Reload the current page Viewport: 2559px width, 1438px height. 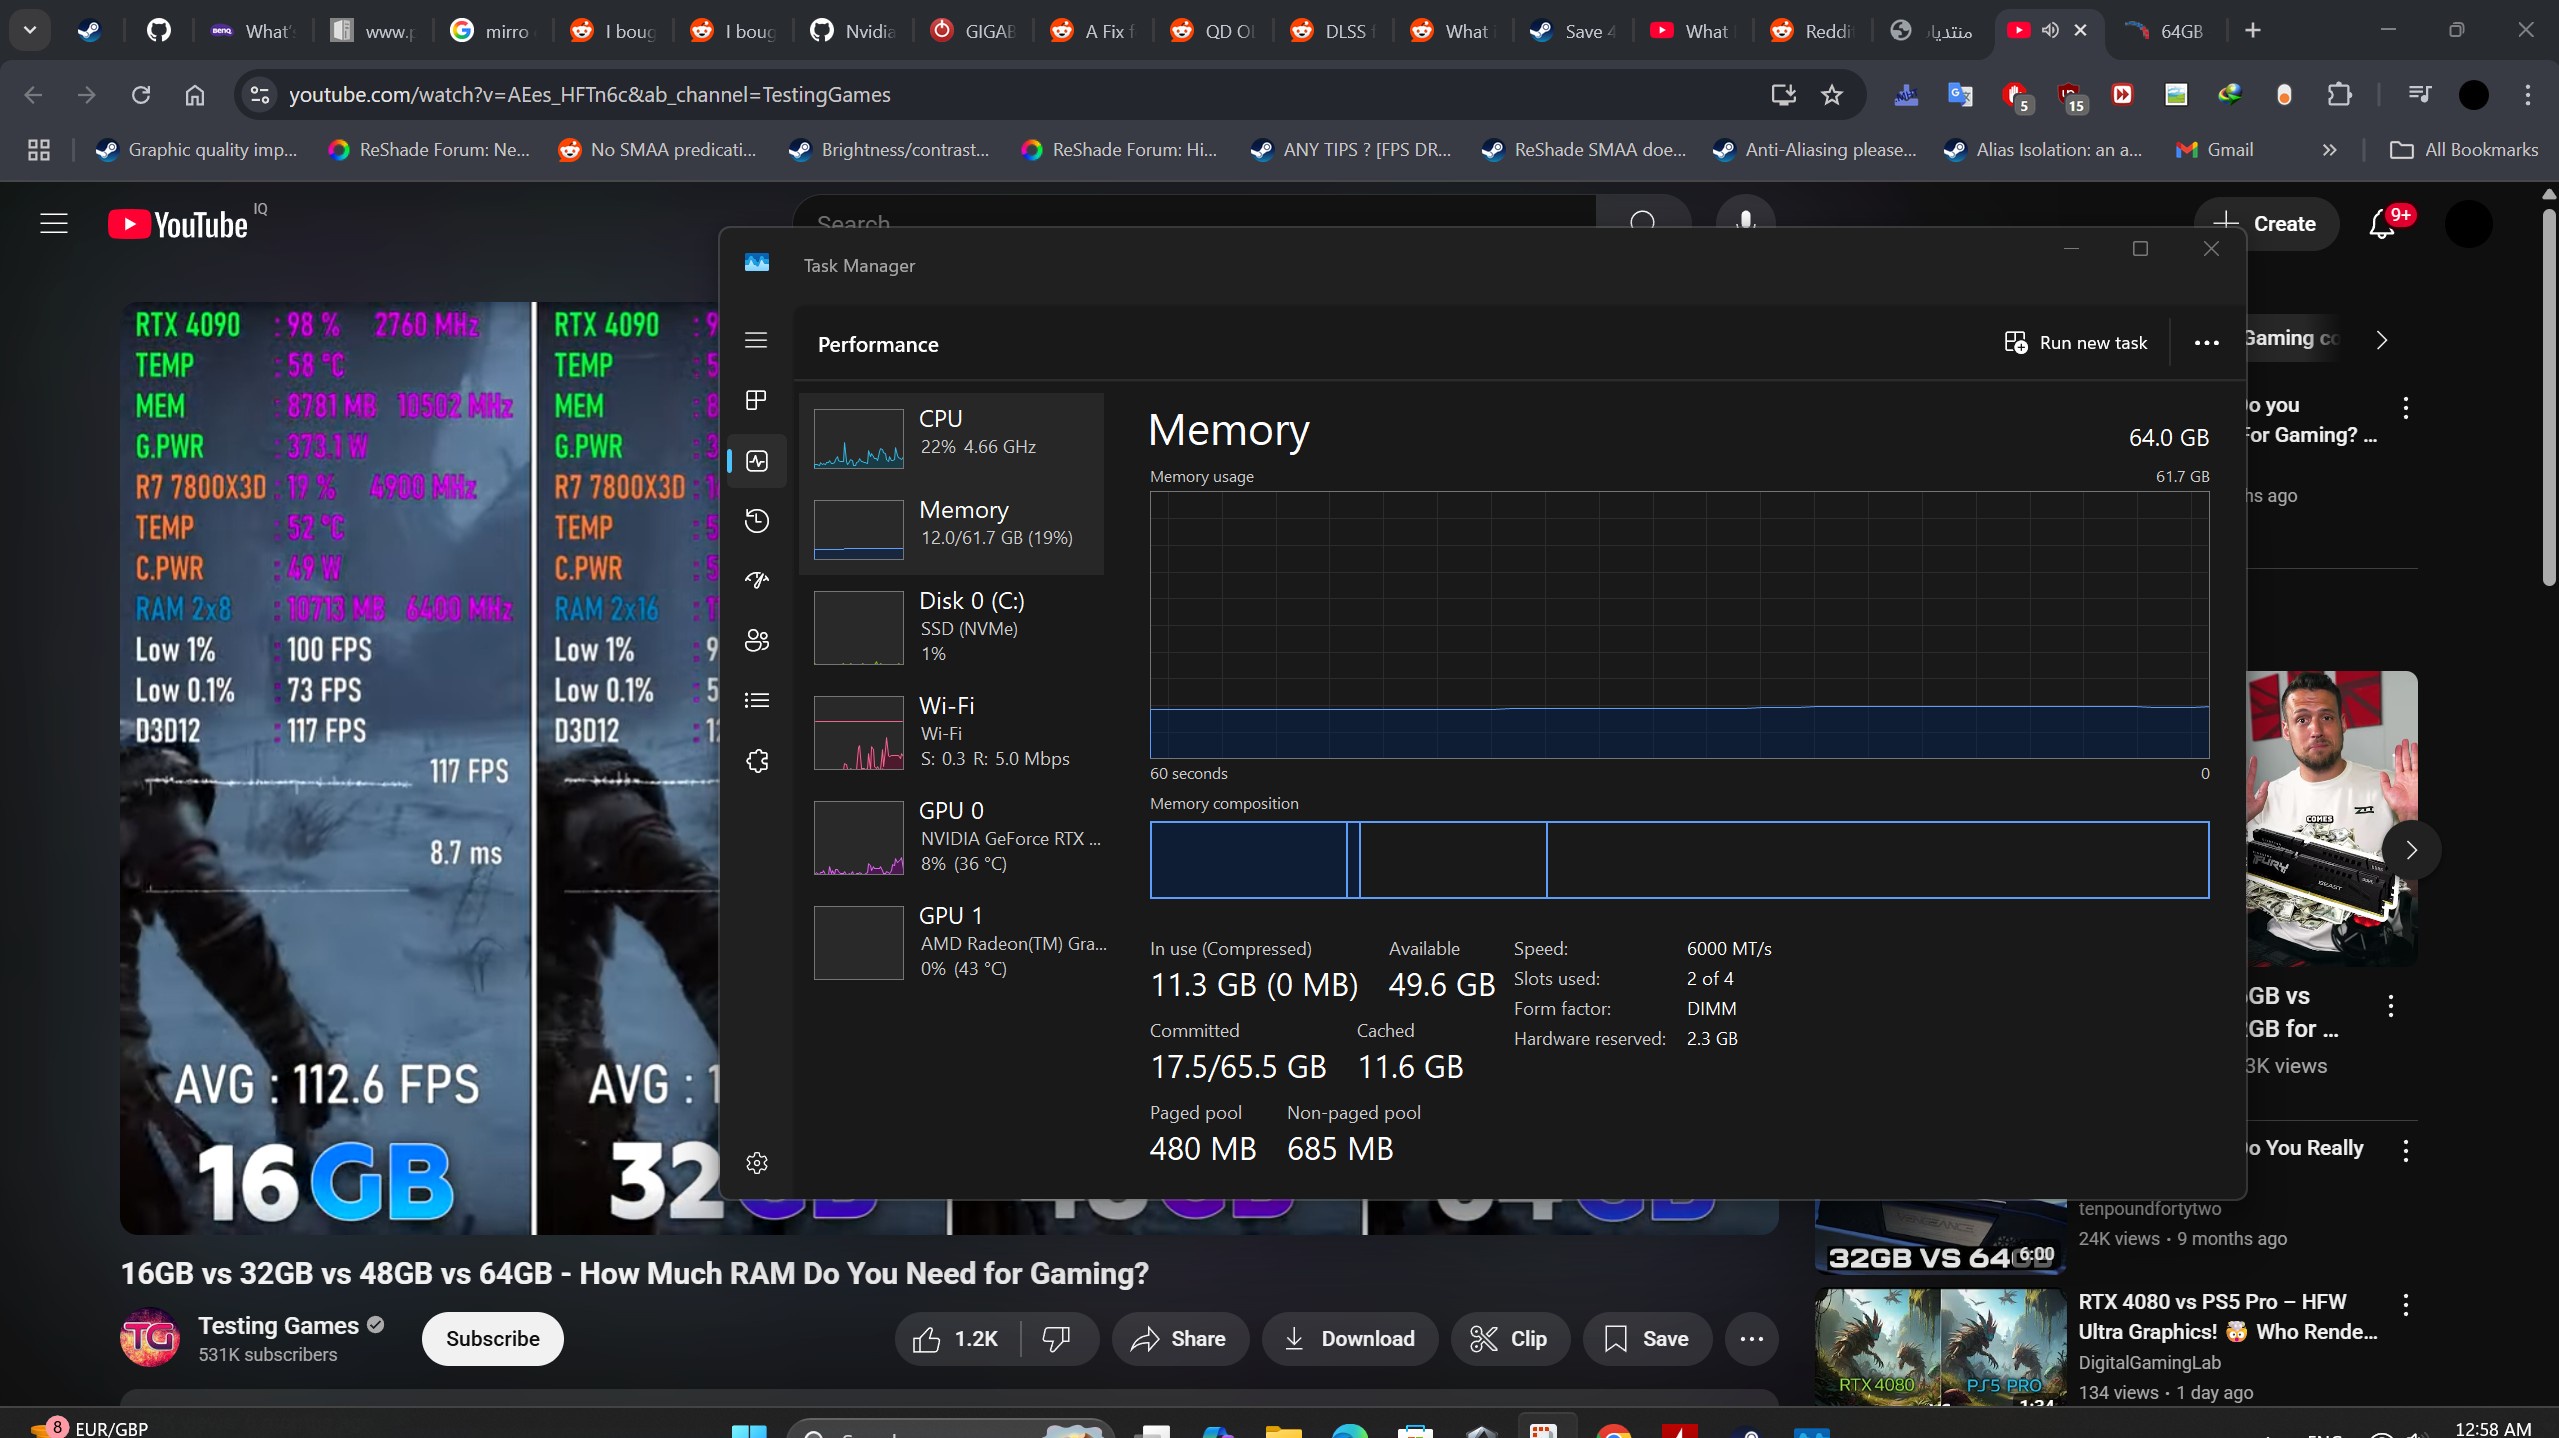point(141,95)
